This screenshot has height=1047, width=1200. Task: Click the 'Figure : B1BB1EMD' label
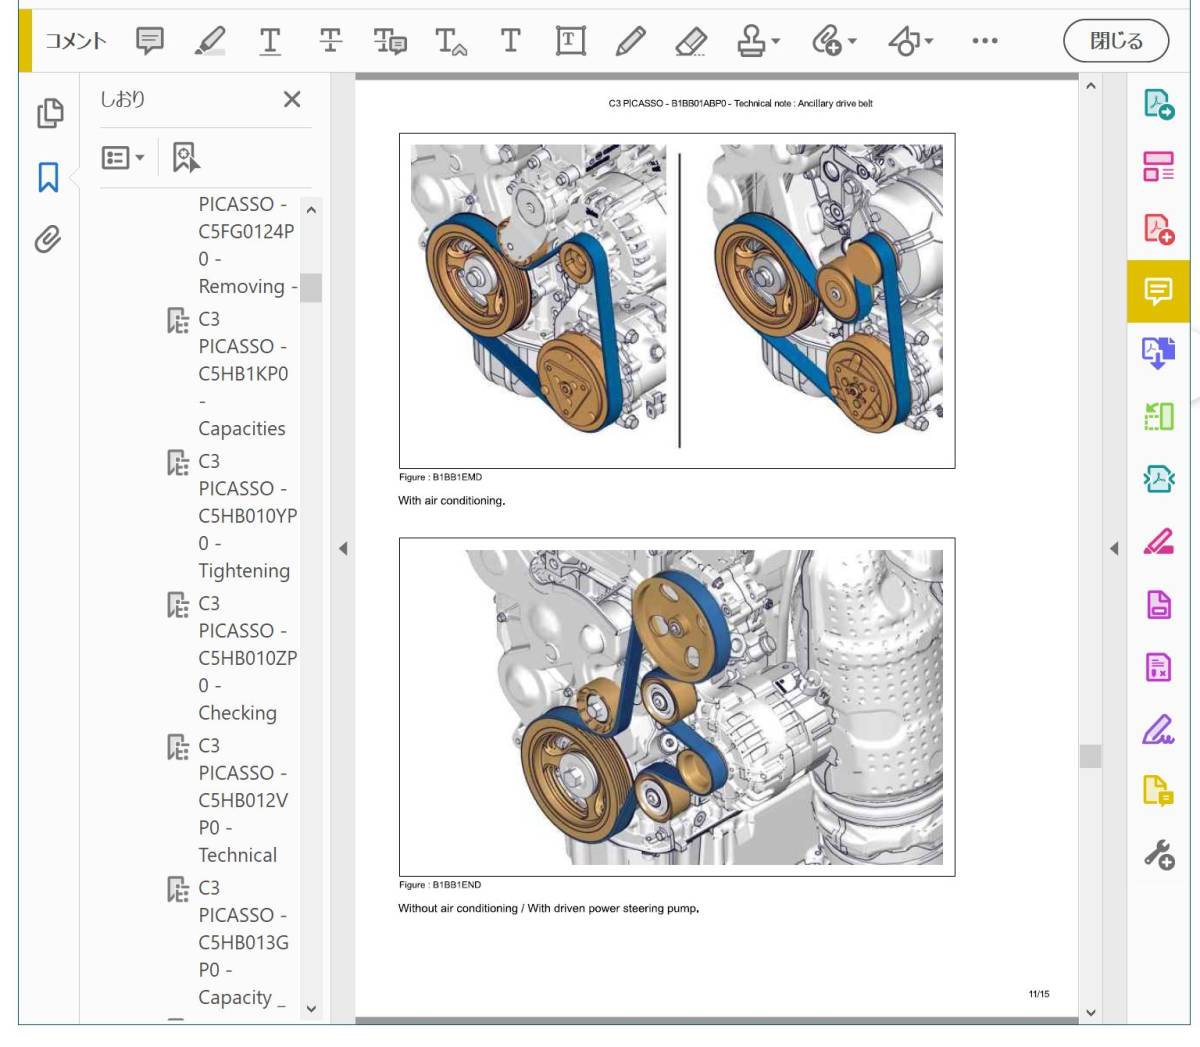tap(440, 477)
